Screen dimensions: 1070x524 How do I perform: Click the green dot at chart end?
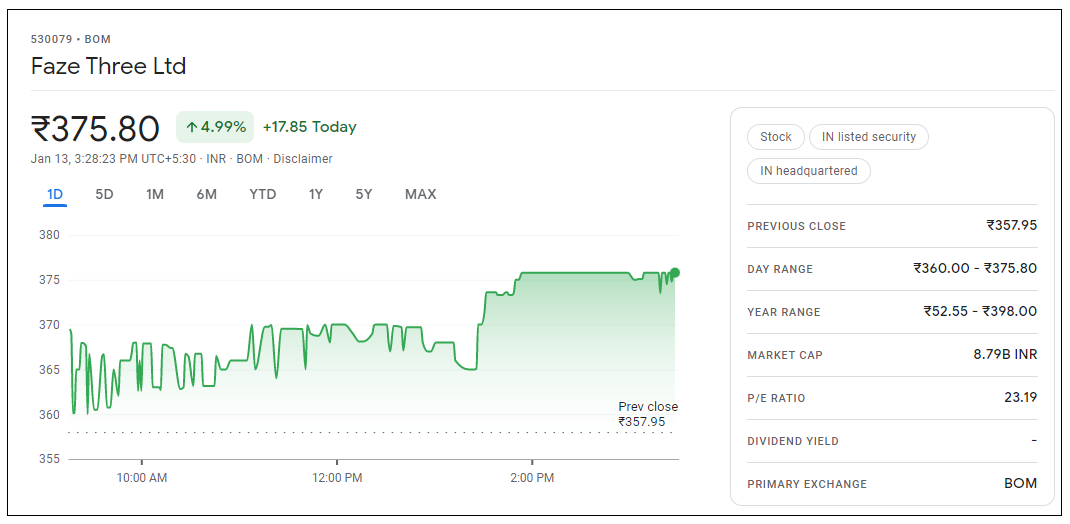click(x=675, y=273)
